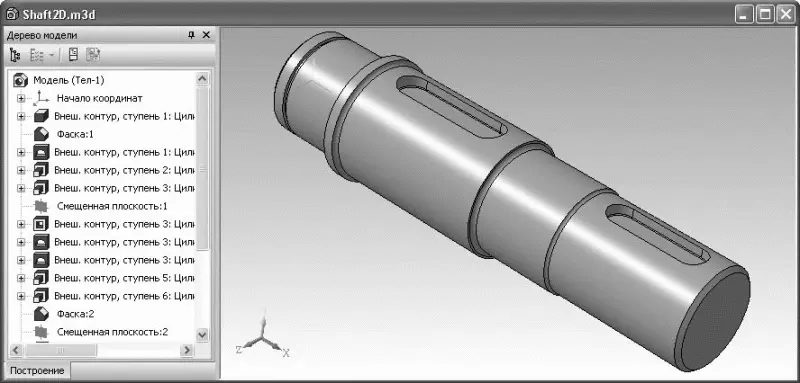Expand the Начало координат tree node
The height and width of the screenshot is (383, 800).
[21, 98]
